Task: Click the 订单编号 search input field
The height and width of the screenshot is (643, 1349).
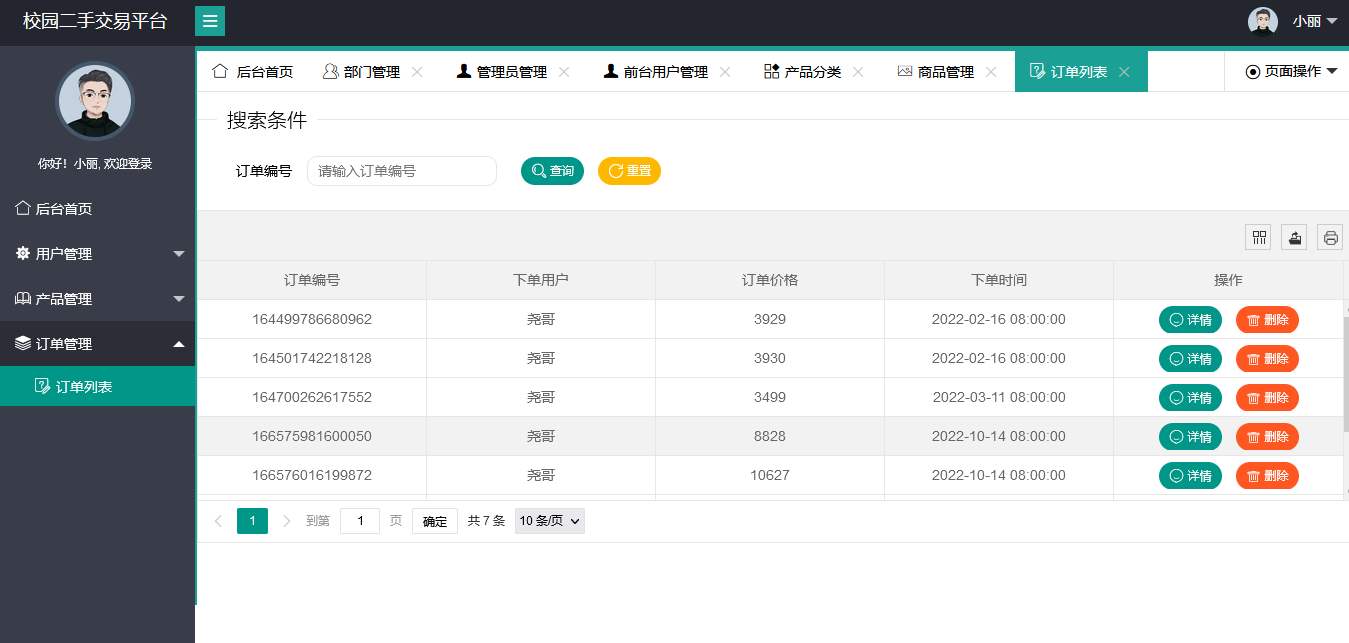Action: click(x=401, y=171)
